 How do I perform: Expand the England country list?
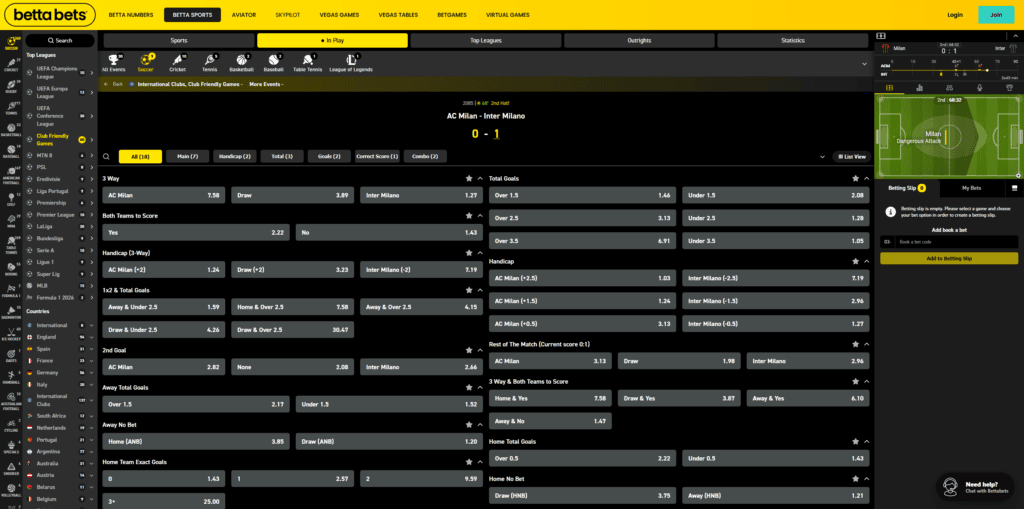click(x=91, y=337)
